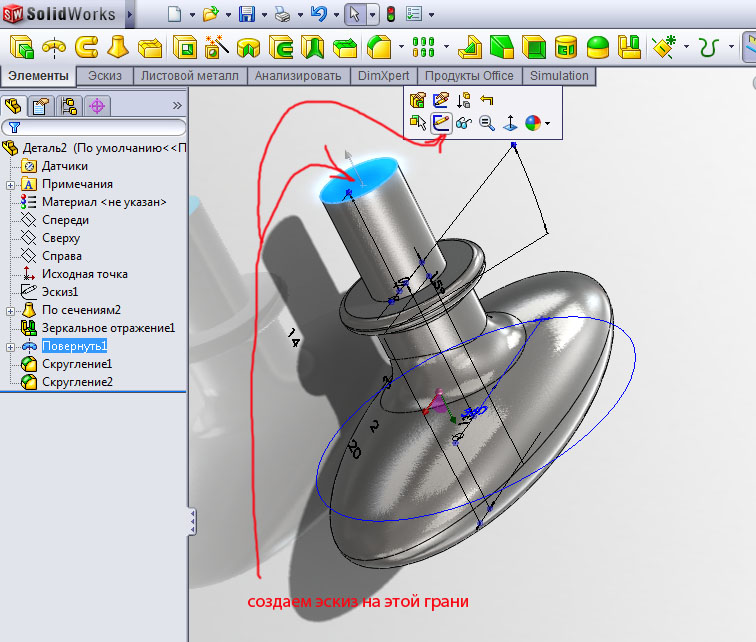
Task: Expand the Повернуть1 feature node
Action: tap(10, 346)
